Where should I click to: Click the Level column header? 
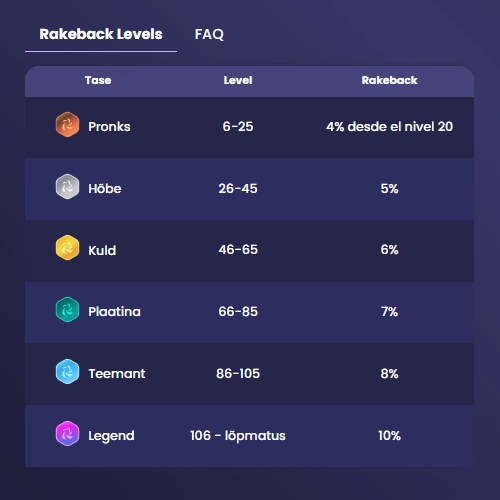coord(238,80)
